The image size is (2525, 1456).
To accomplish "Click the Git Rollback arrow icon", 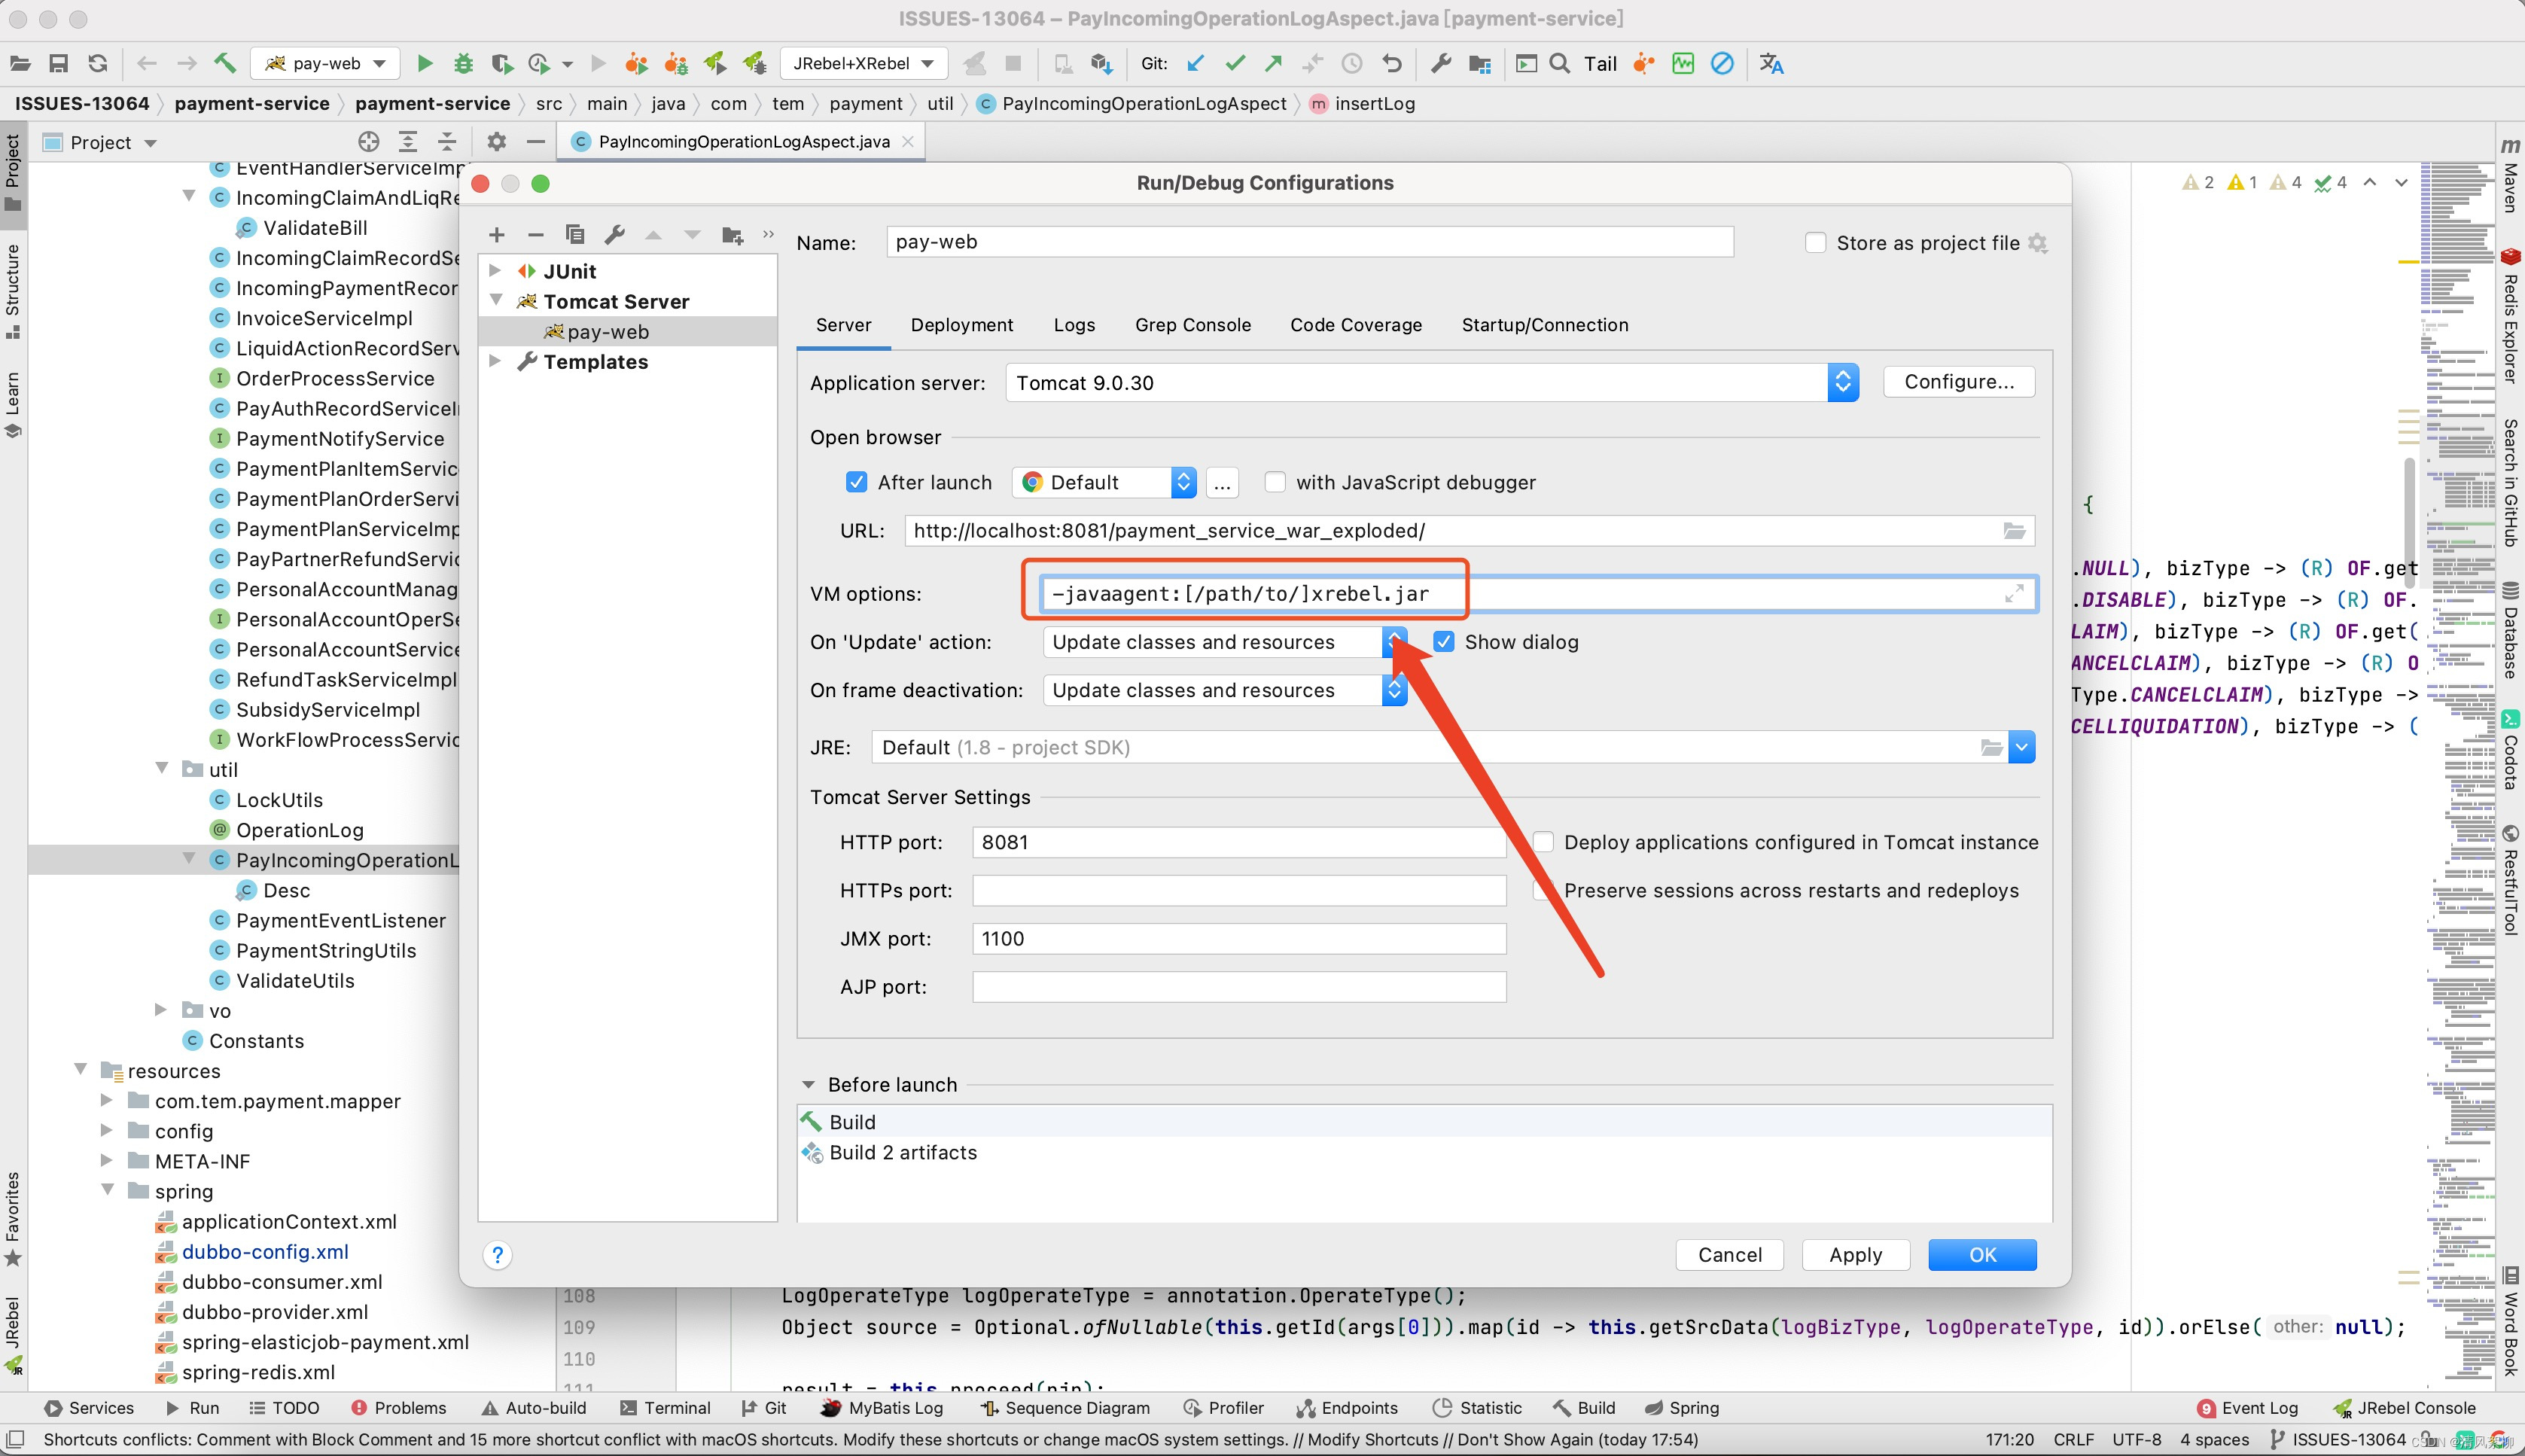I will point(1392,64).
